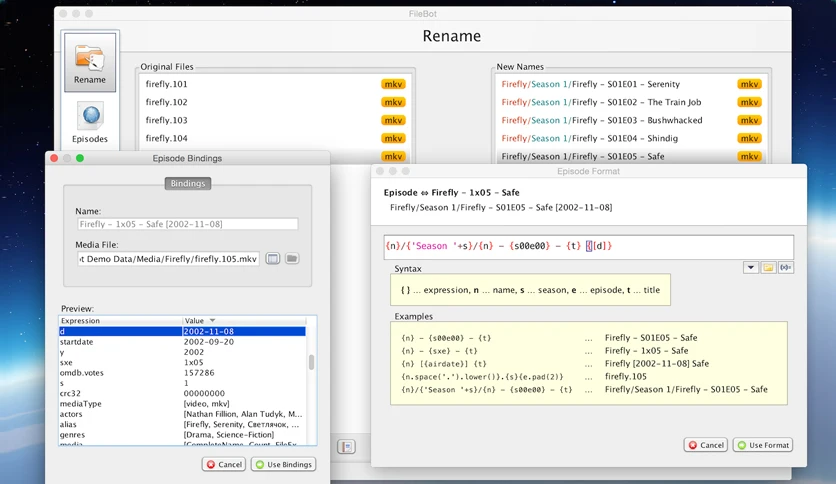Select the 'sxe' expression row
The width and height of the screenshot is (836, 484).
tap(182, 362)
